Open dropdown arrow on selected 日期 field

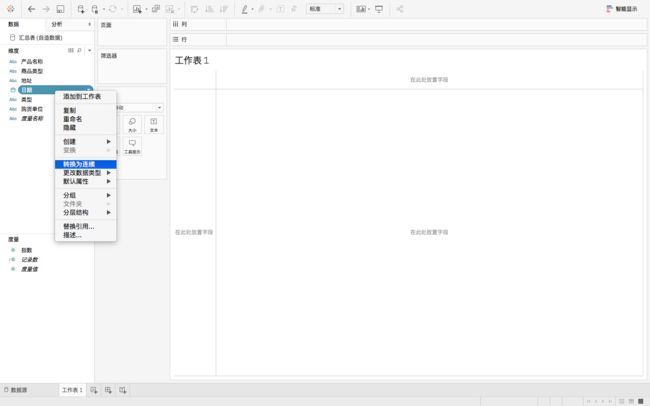coord(89,90)
